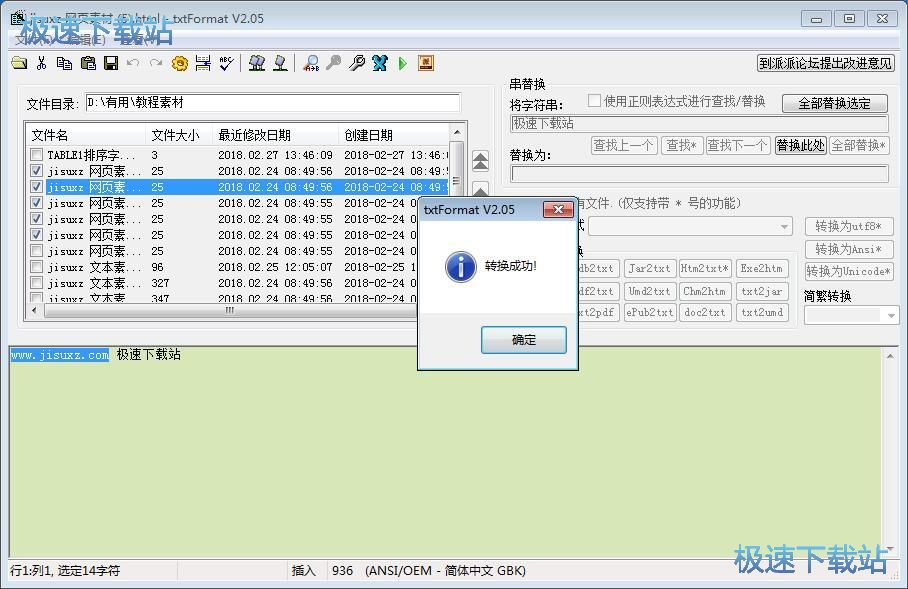This screenshot has height=589, width=908.
Task: Close the txtFormat V2.05 message dialog
Action: [558, 209]
